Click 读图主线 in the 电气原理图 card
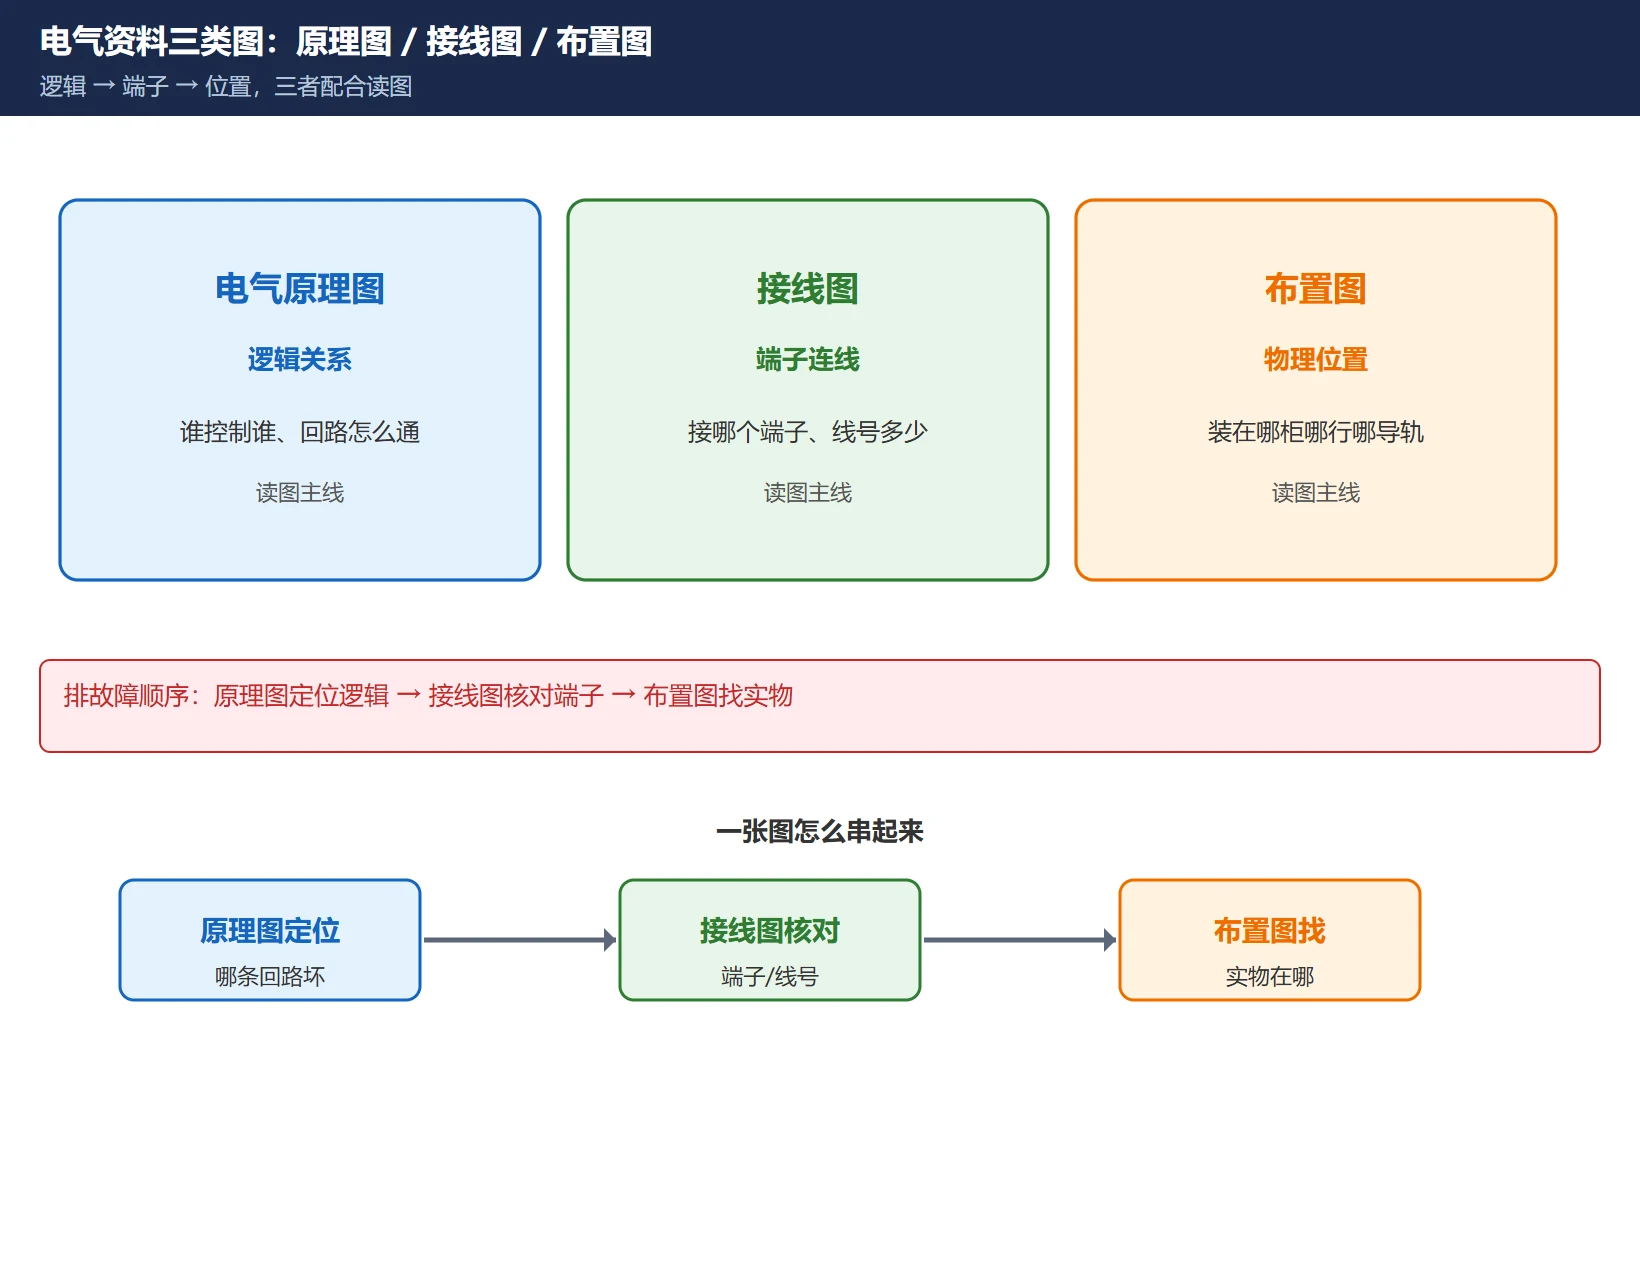Image resolution: width=1640 pixels, height=1280 pixels. pos(300,493)
